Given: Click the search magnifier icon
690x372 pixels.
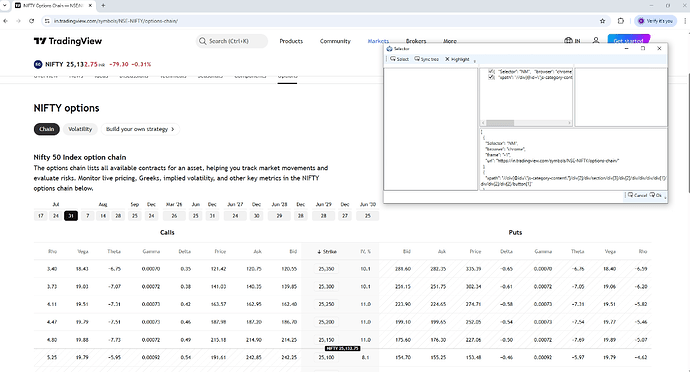Looking at the screenshot, I should pos(202,41).
